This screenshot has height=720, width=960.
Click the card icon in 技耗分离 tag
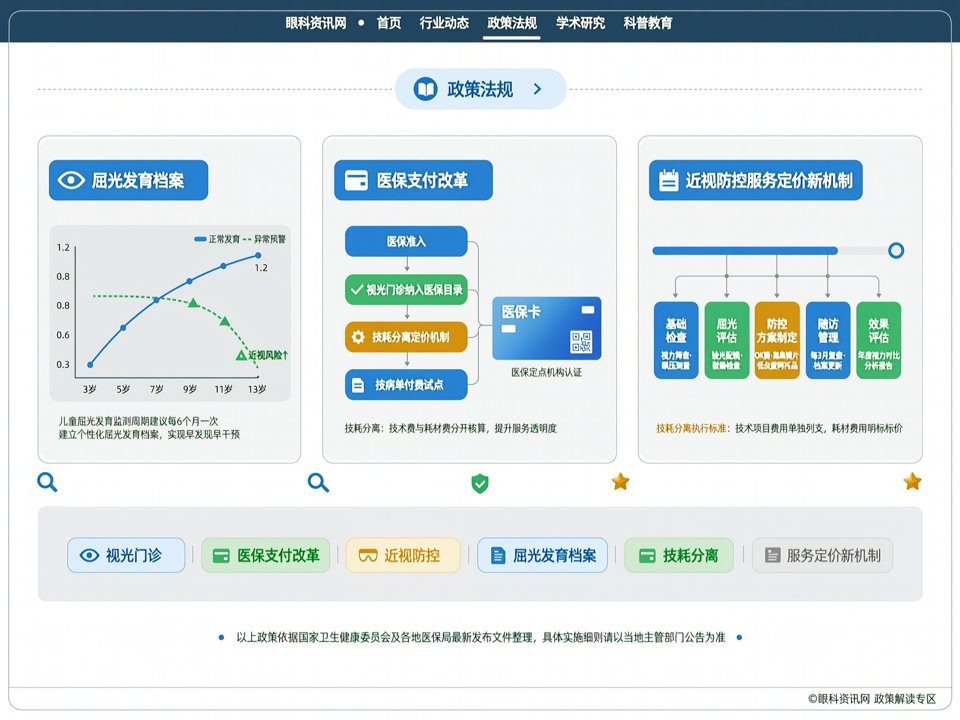(647, 556)
